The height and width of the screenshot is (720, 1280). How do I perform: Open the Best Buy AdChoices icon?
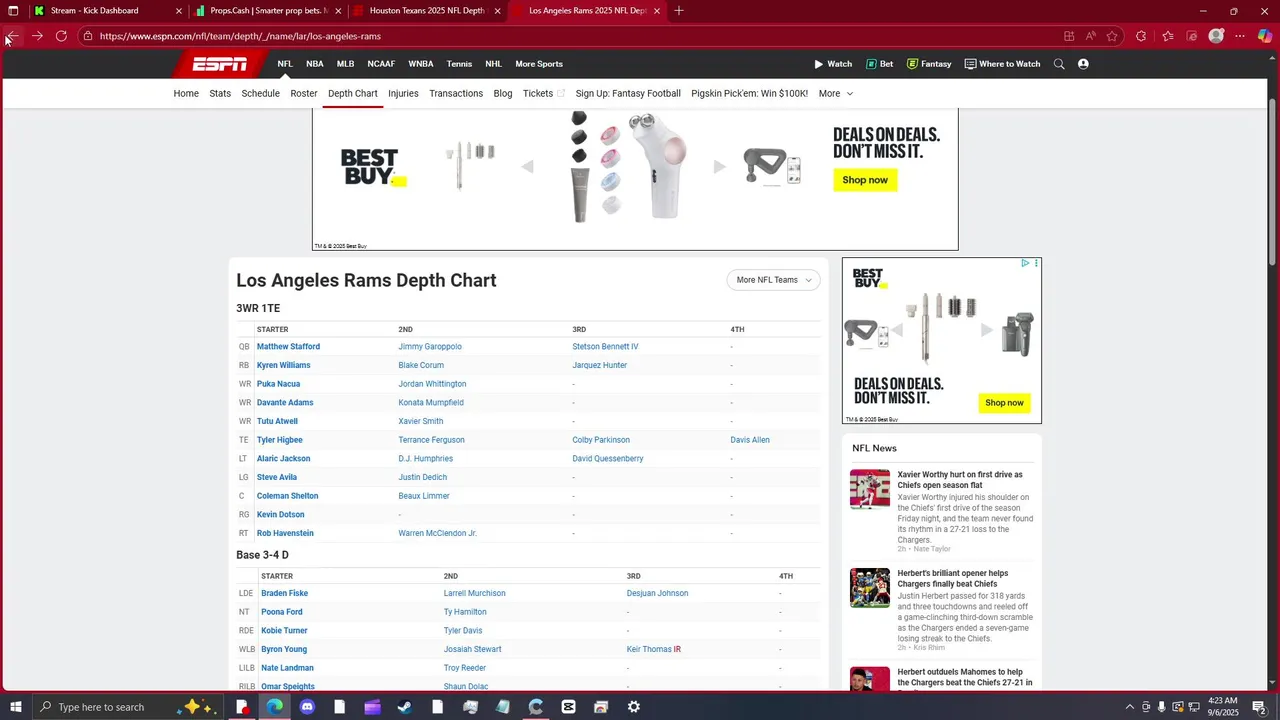(1025, 264)
